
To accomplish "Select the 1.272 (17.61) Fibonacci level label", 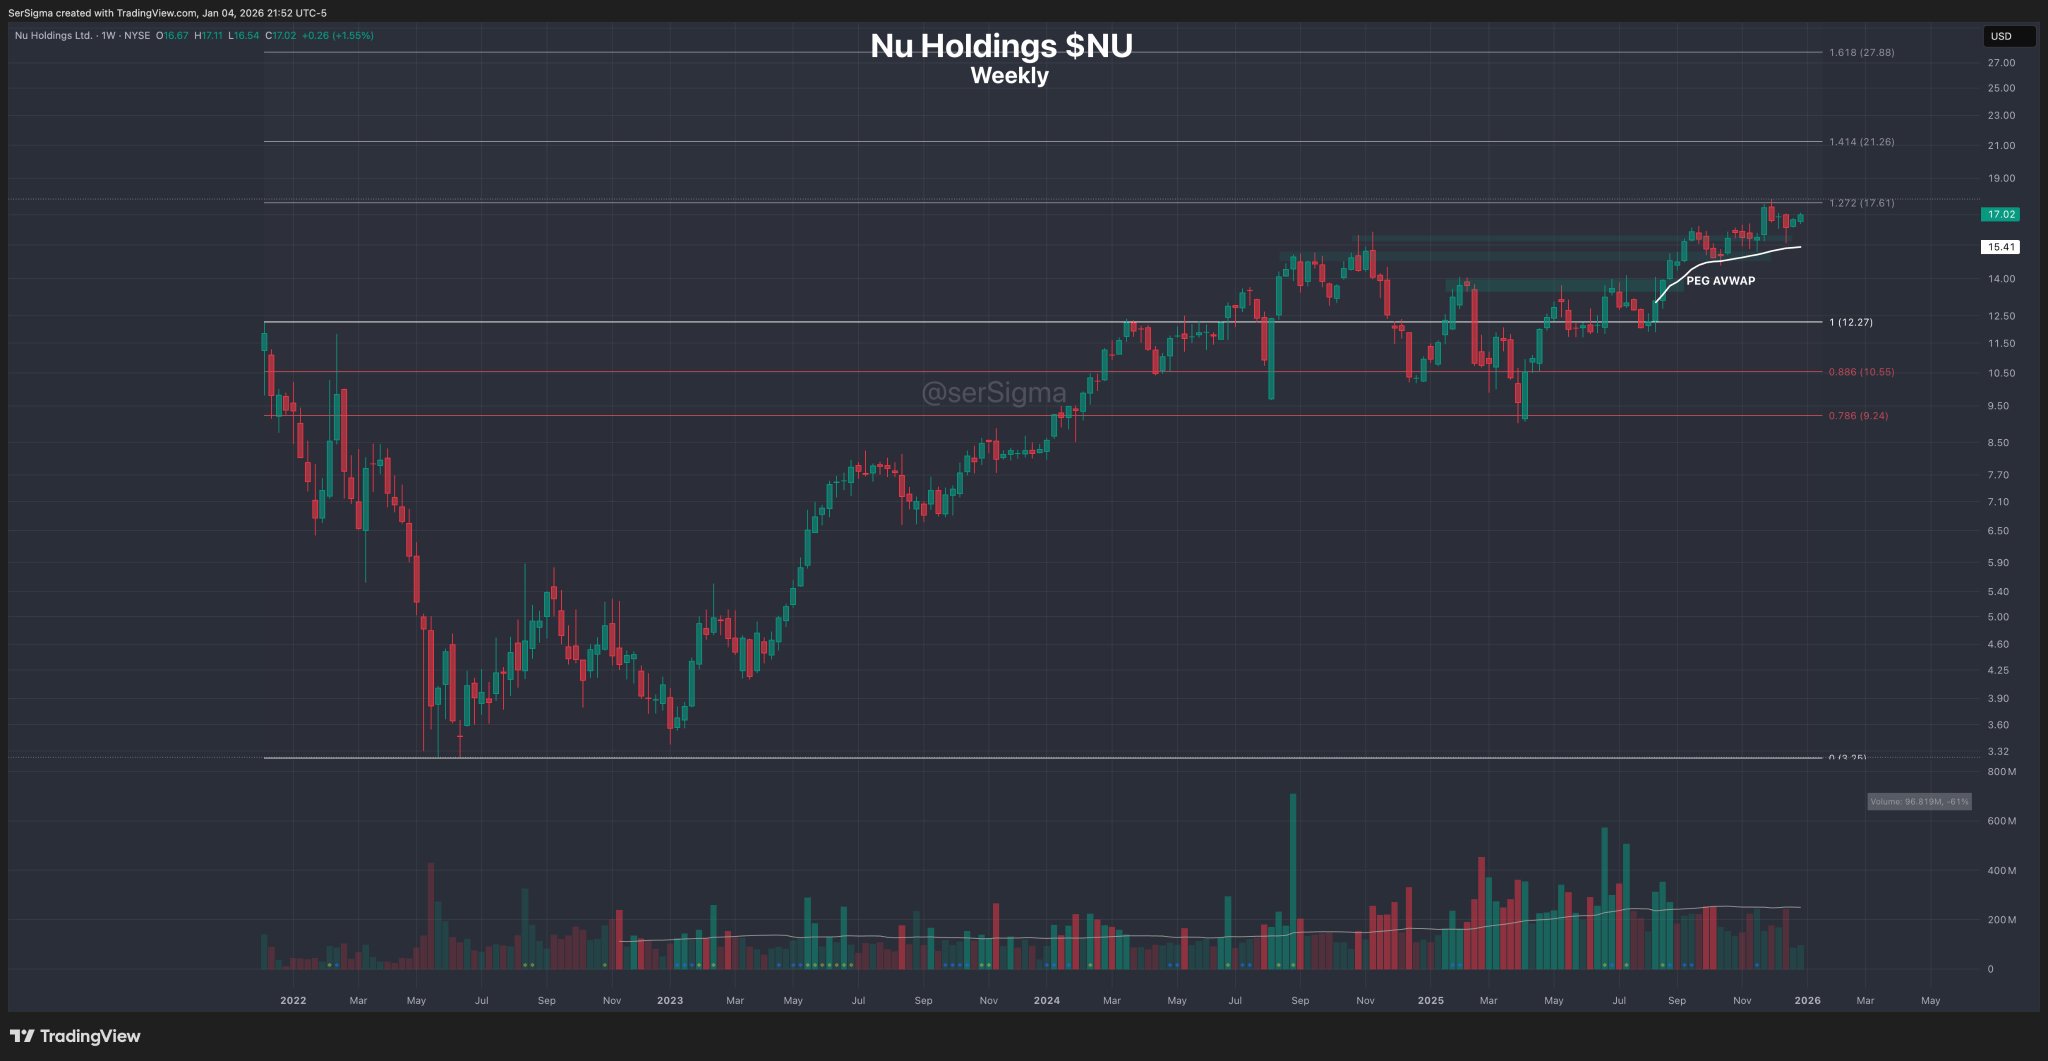I will [1861, 203].
